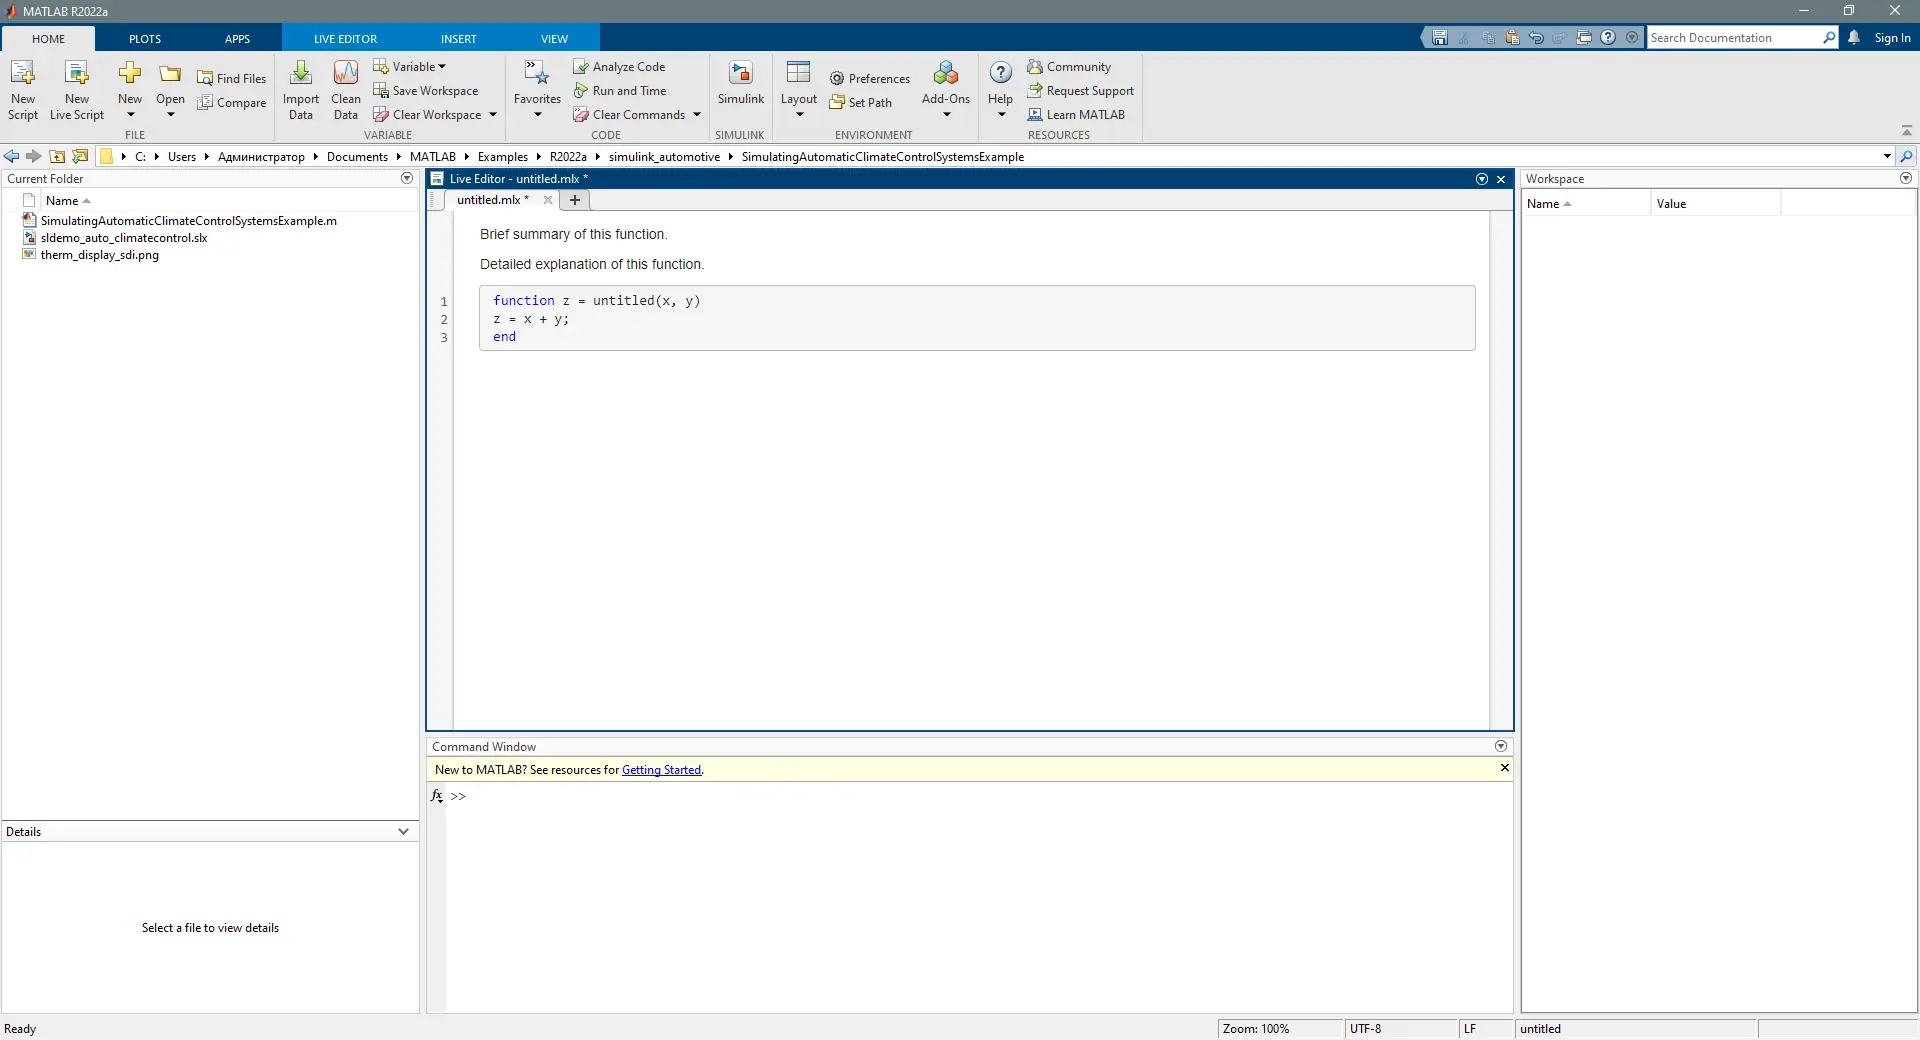Click the Search Documentation field
This screenshot has width=1920, height=1040.
pos(1735,37)
